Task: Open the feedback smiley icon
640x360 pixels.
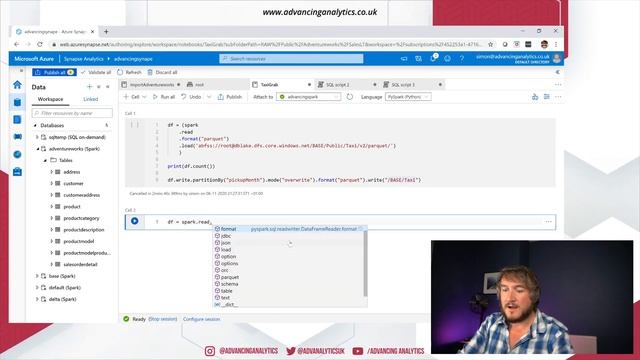Action: point(447,59)
